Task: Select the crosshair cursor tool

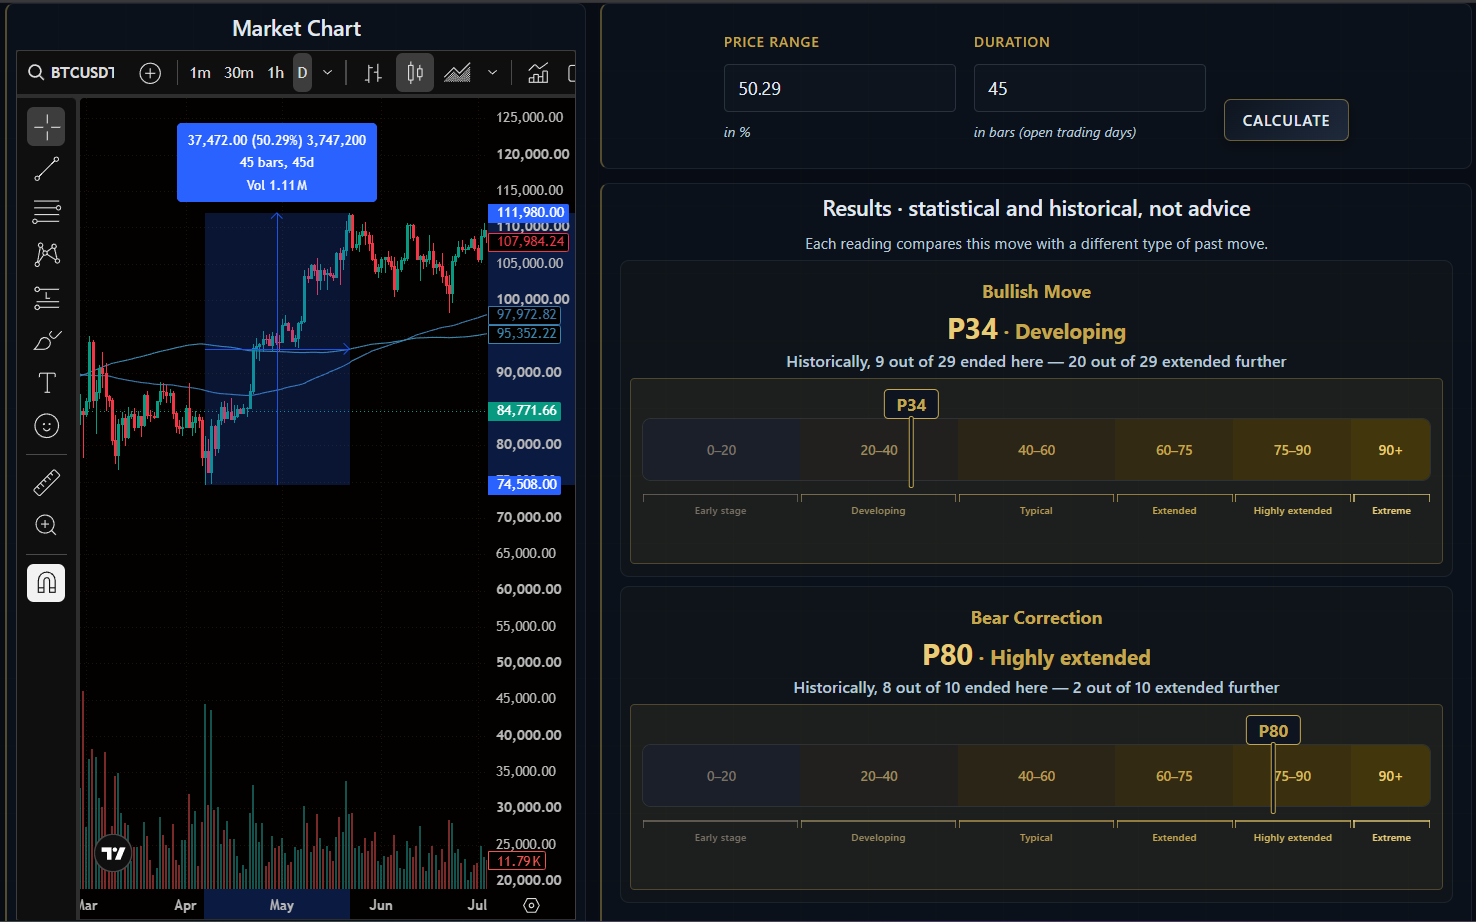Action: (x=46, y=126)
